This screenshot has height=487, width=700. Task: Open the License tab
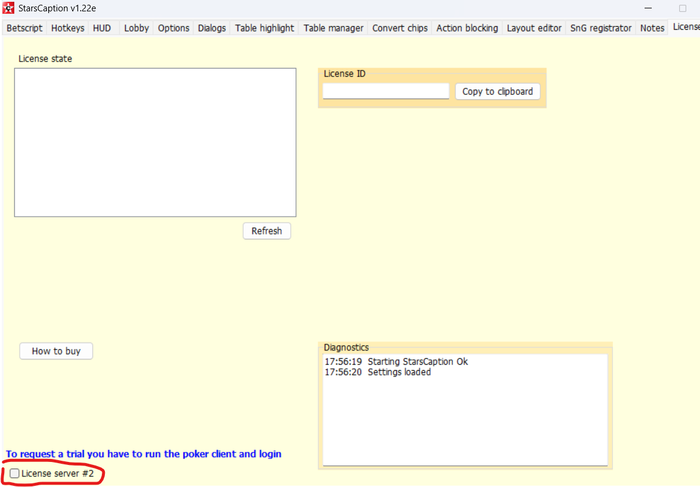pyautogui.click(x=685, y=27)
